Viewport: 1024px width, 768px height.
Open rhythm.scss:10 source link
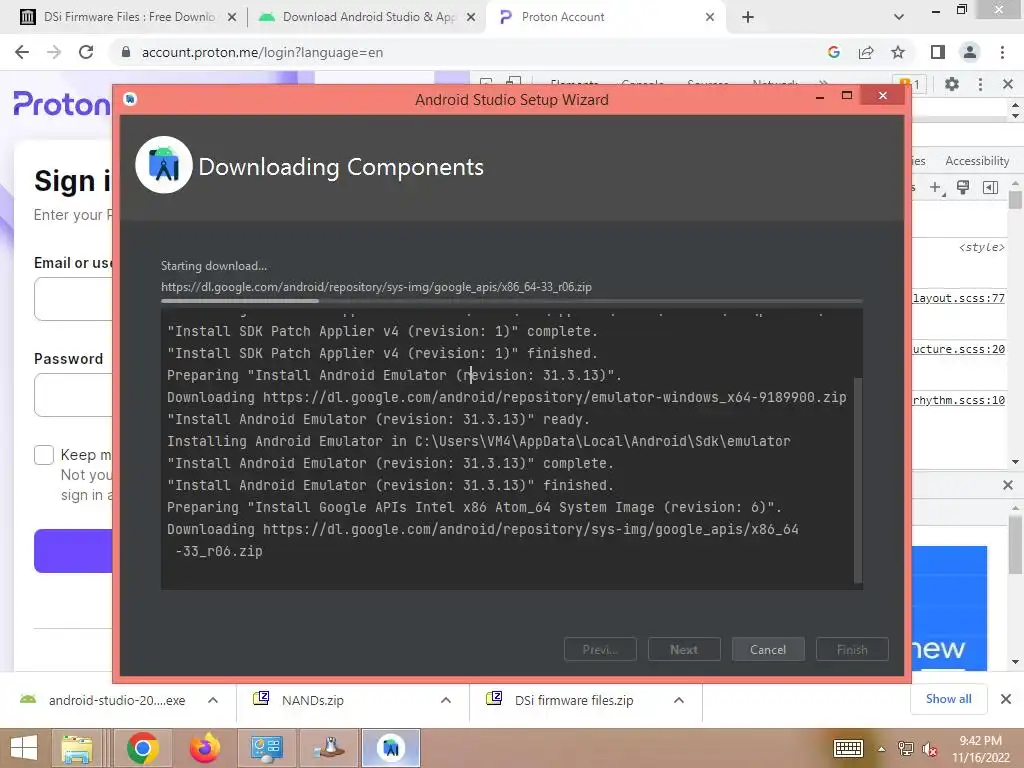tap(959, 400)
